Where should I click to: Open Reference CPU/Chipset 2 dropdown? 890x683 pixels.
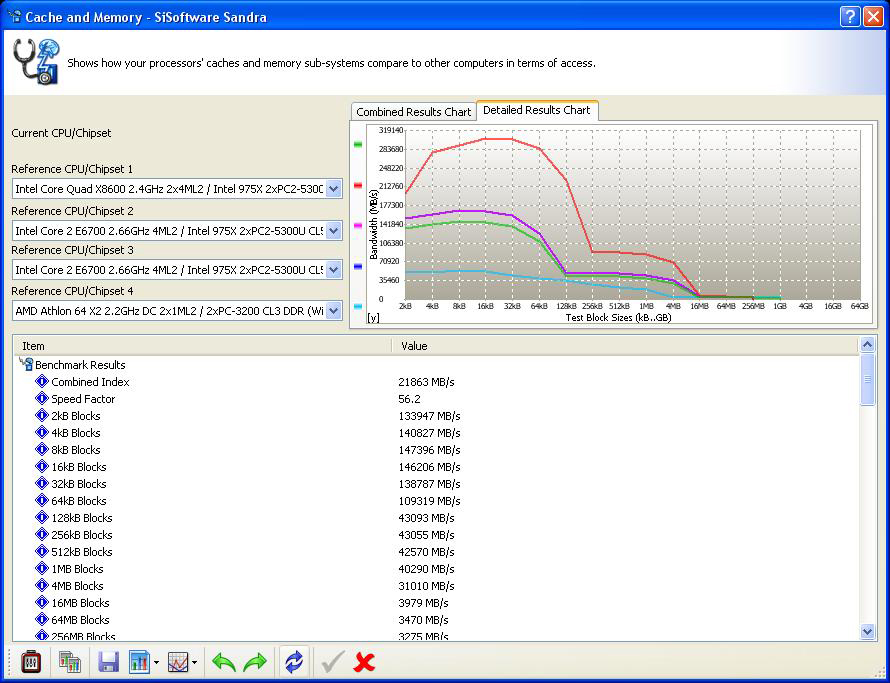pos(334,231)
